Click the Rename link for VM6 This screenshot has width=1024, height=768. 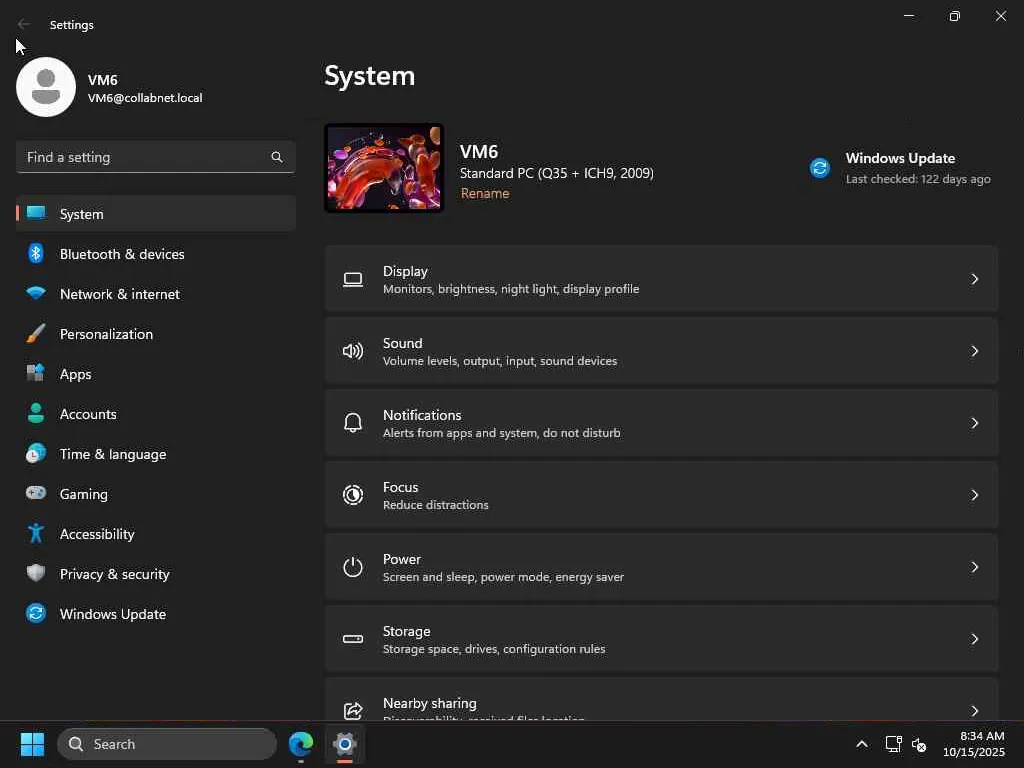pyautogui.click(x=485, y=194)
